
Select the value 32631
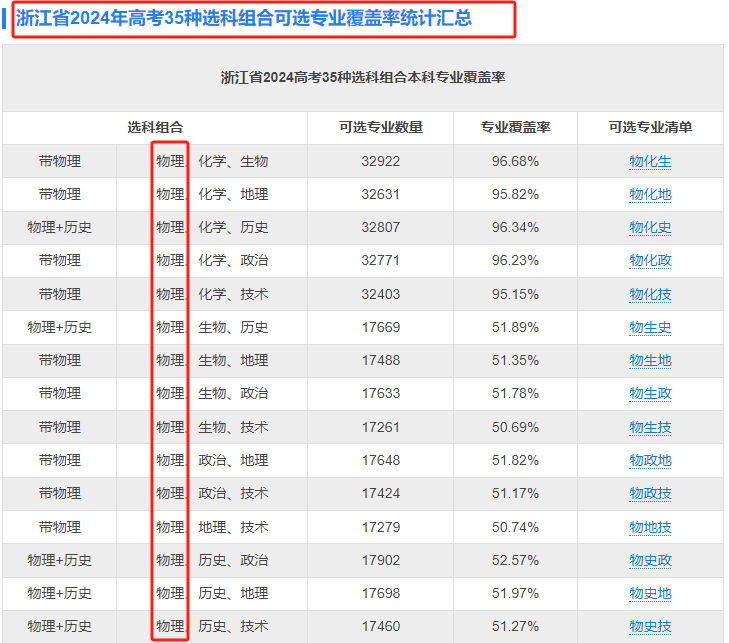point(380,194)
